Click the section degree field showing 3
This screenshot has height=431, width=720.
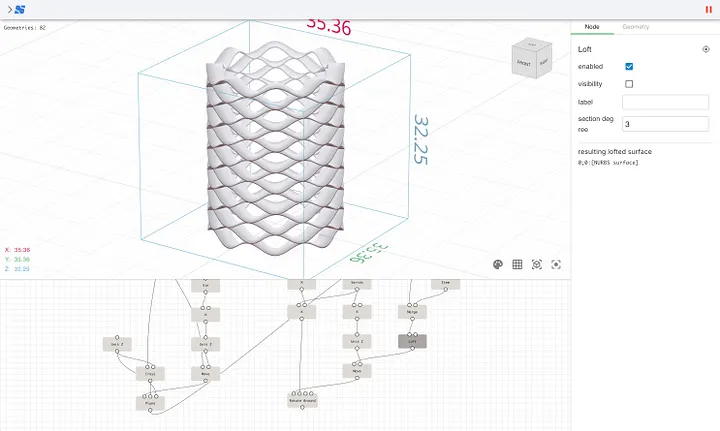(x=665, y=124)
